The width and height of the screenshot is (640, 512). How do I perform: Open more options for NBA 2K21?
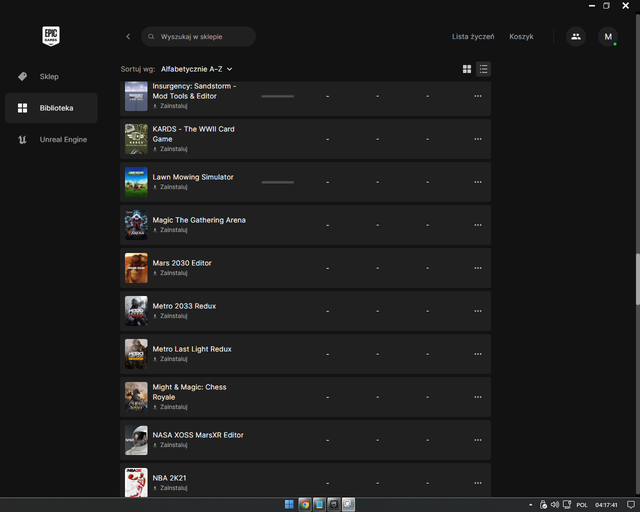coord(478,483)
